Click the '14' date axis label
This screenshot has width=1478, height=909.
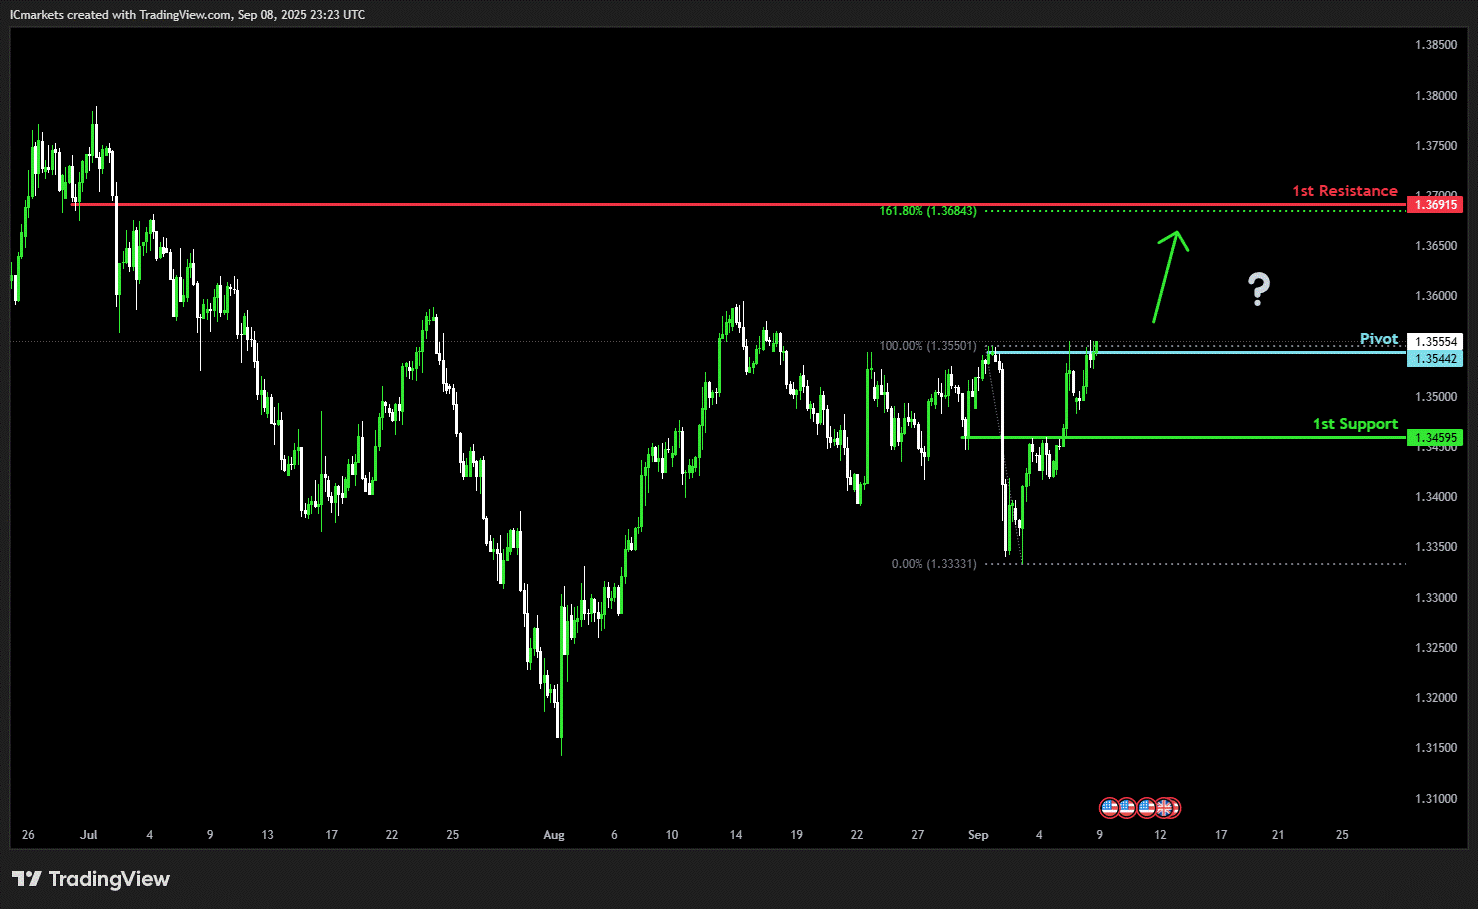[736, 835]
